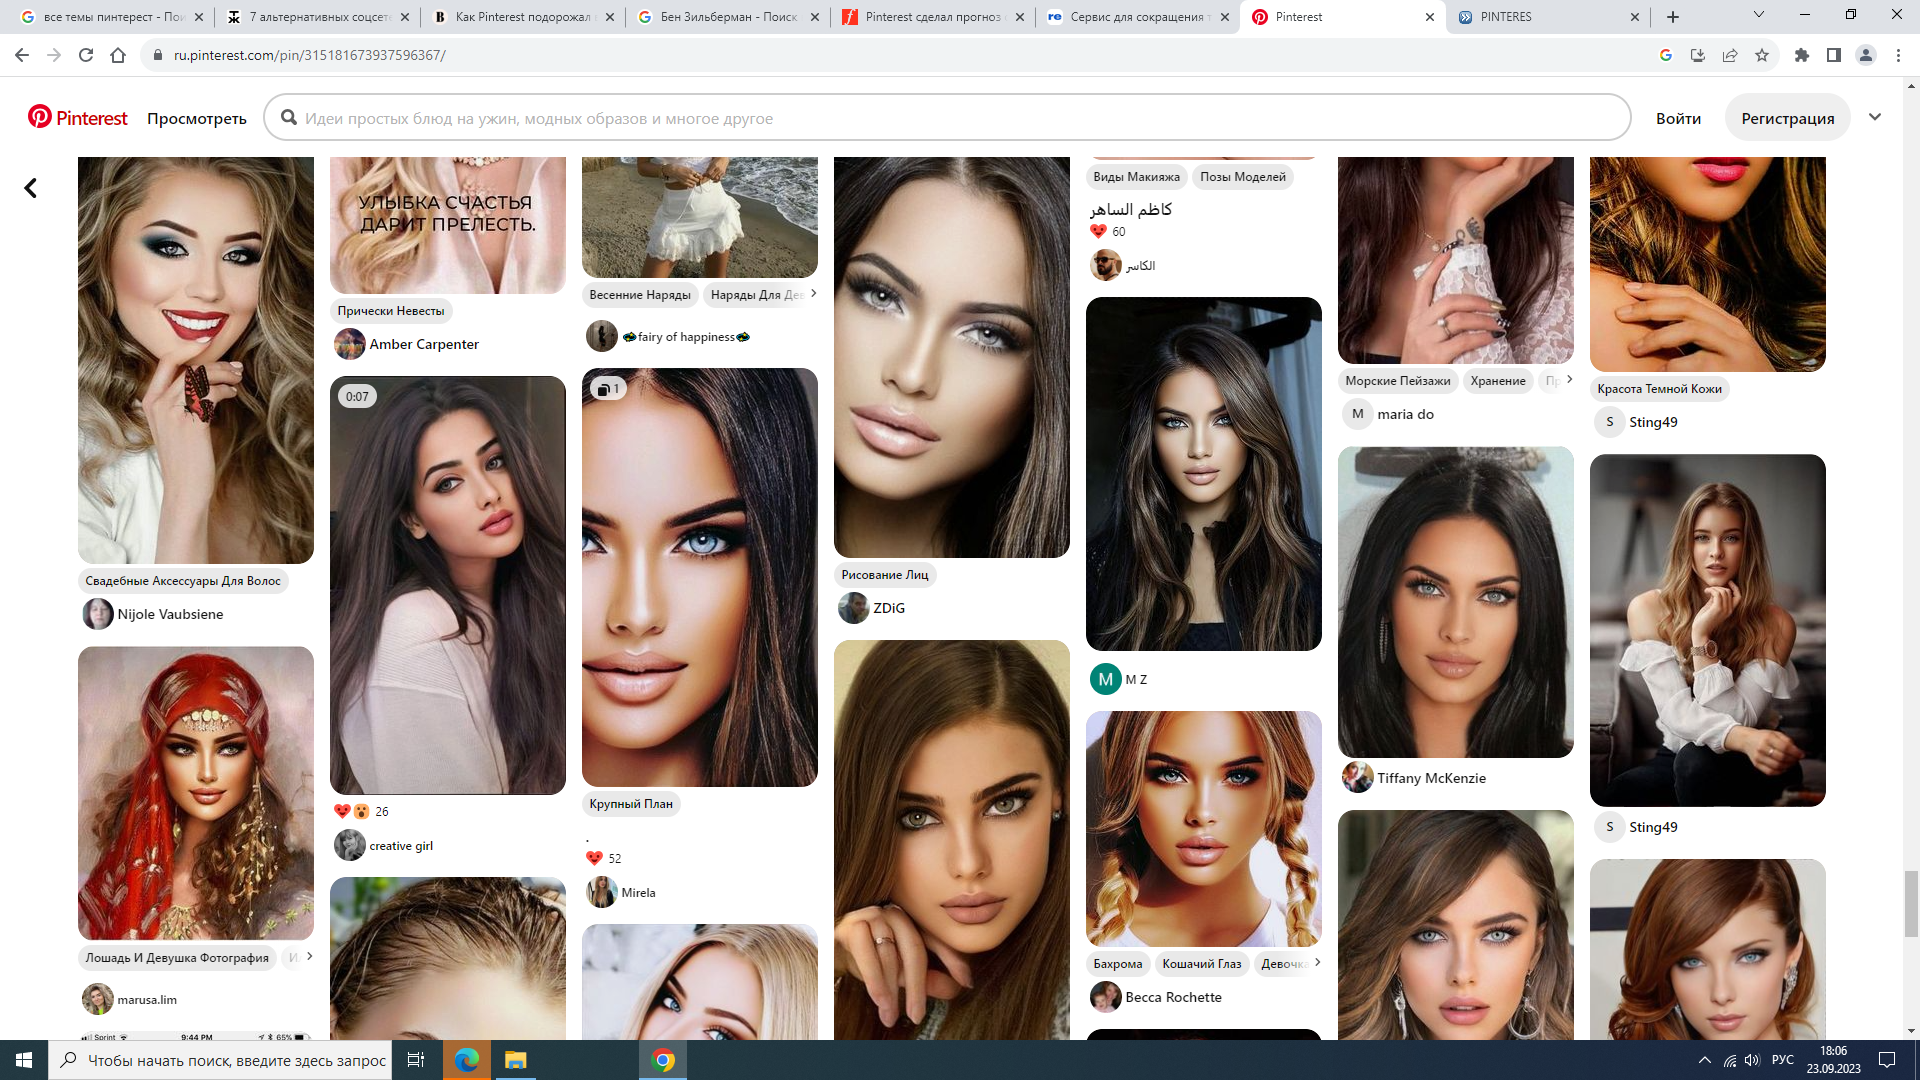1920x1080 pixels.
Task: Click the search magnifier icon in Pinterest bar
Action: click(289, 118)
